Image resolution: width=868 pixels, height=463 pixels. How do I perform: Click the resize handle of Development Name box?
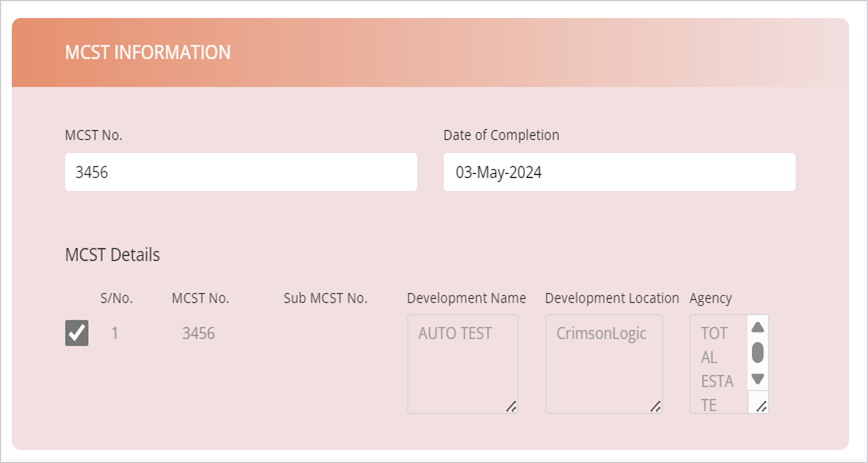pyautogui.click(x=511, y=406)
